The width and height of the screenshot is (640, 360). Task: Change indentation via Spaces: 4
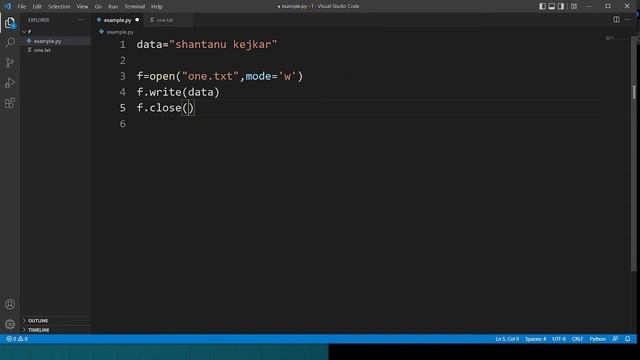pos(535,339)
